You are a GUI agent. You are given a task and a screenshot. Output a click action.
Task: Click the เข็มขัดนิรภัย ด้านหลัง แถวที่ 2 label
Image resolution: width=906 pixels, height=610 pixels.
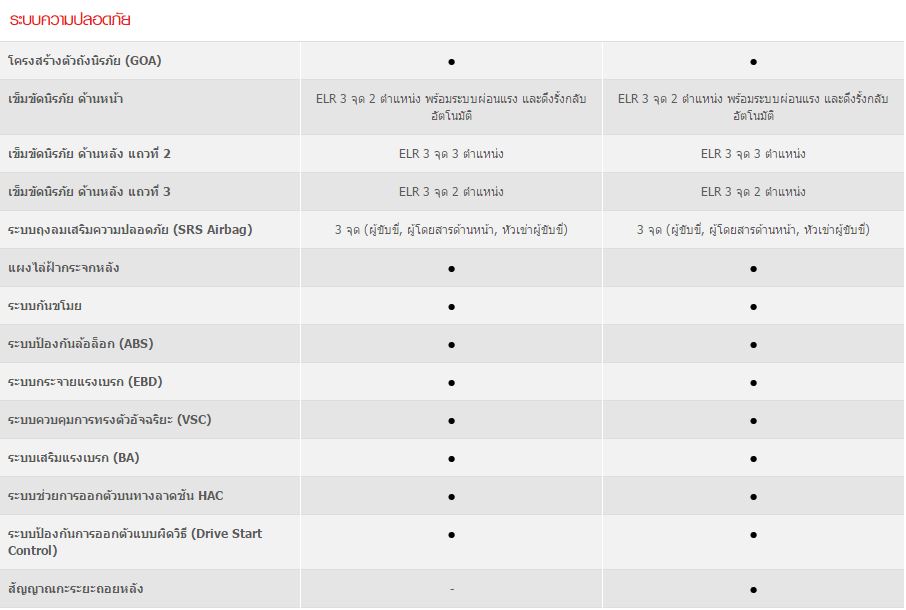pyautogui.click(x=89, y=154)
